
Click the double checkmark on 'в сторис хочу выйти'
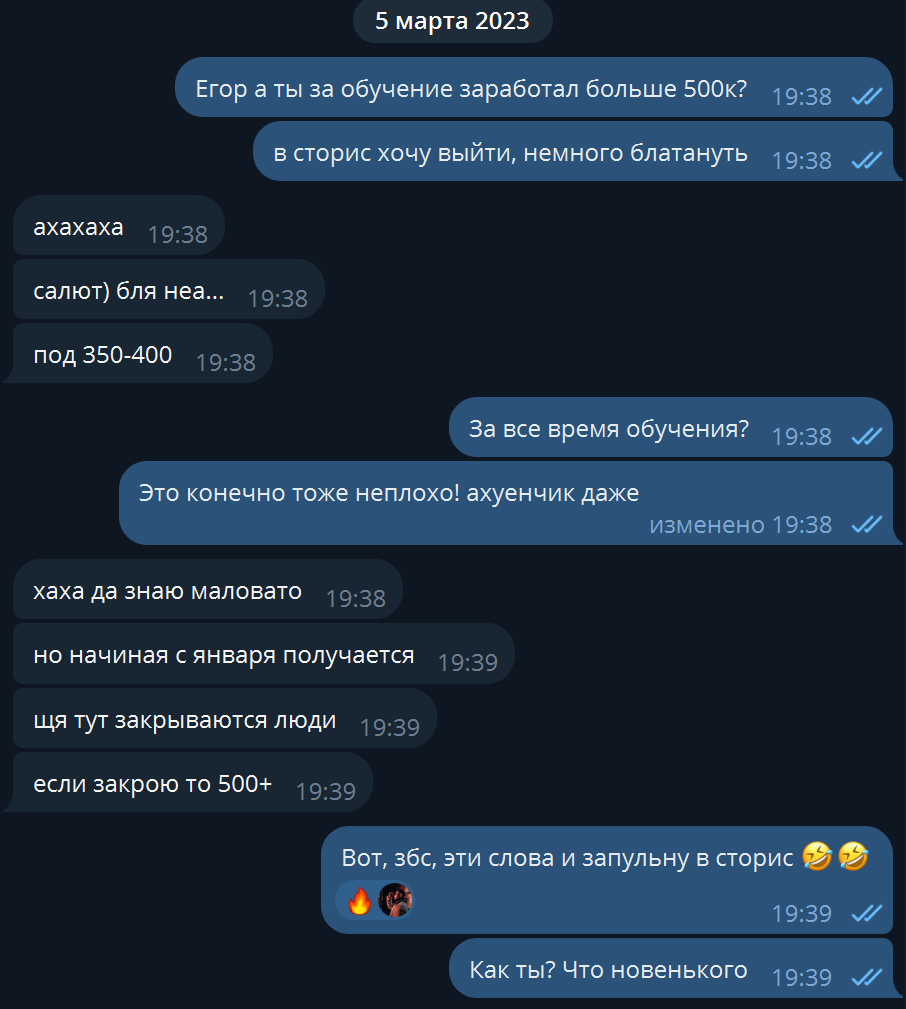coord(867,160)
